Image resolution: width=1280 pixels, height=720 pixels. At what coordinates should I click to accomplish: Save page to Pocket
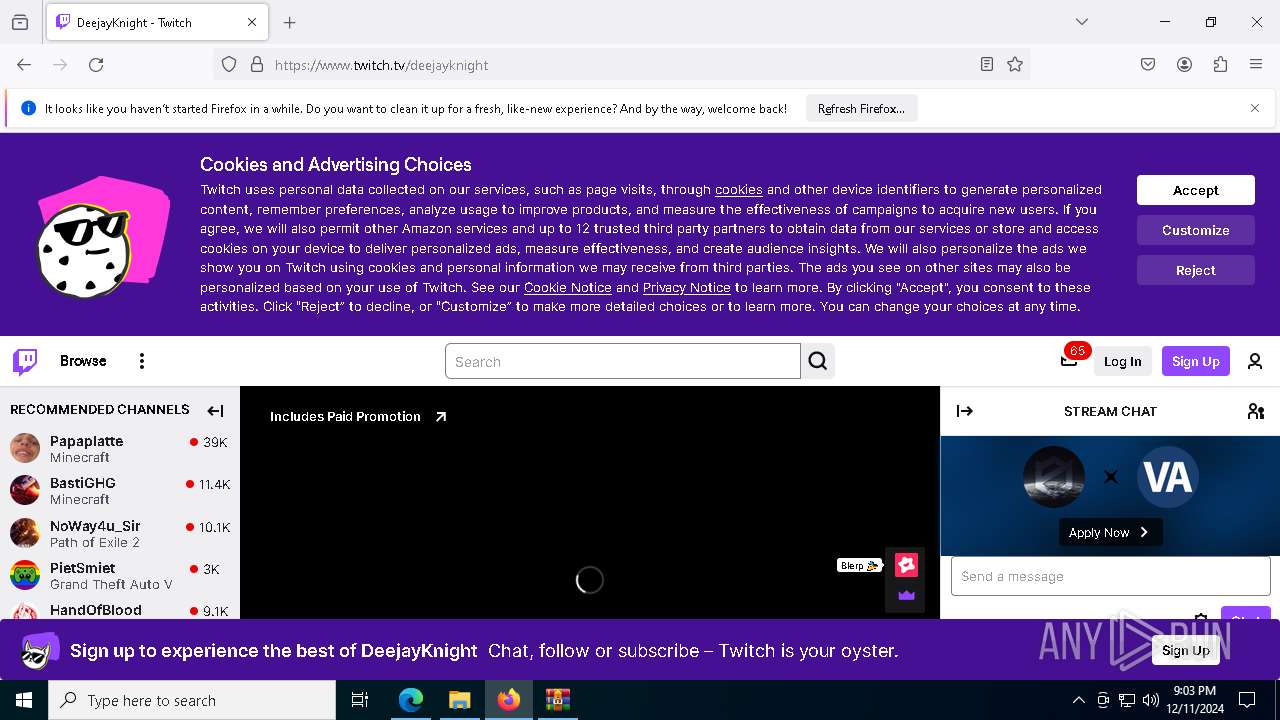point(1148,64)
